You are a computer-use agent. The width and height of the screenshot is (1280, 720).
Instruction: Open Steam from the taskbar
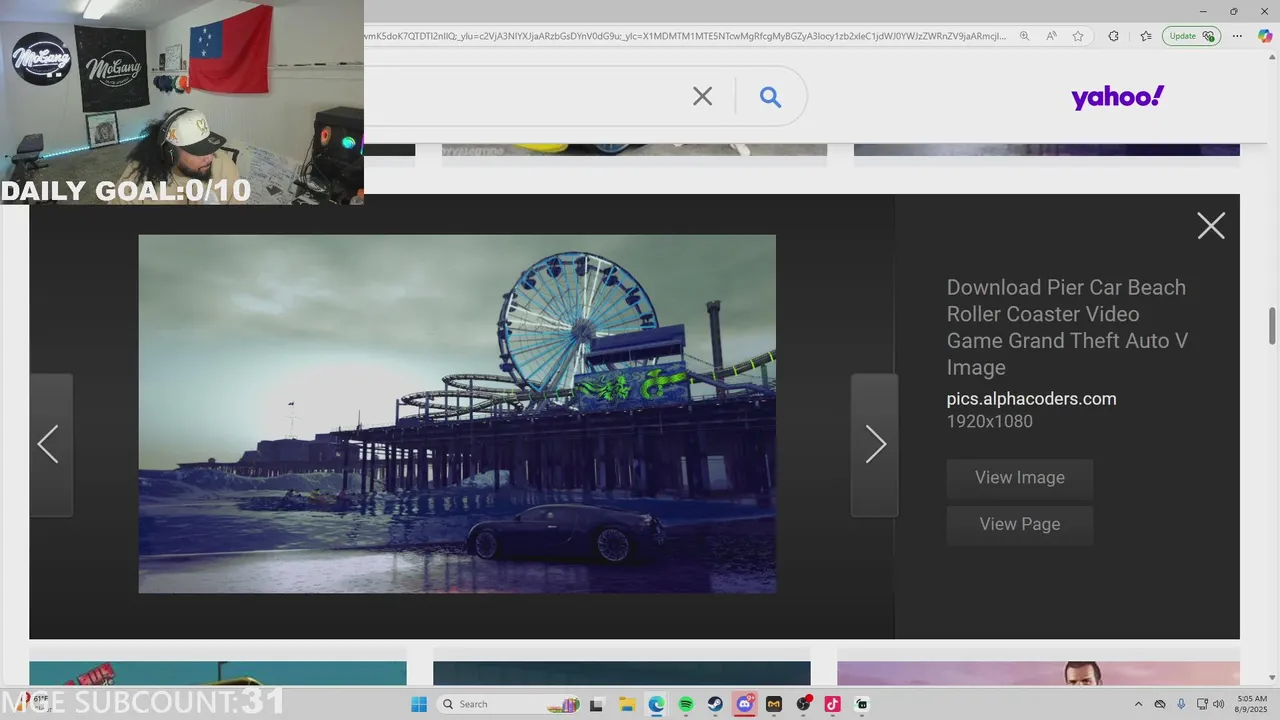pos(715,704)
